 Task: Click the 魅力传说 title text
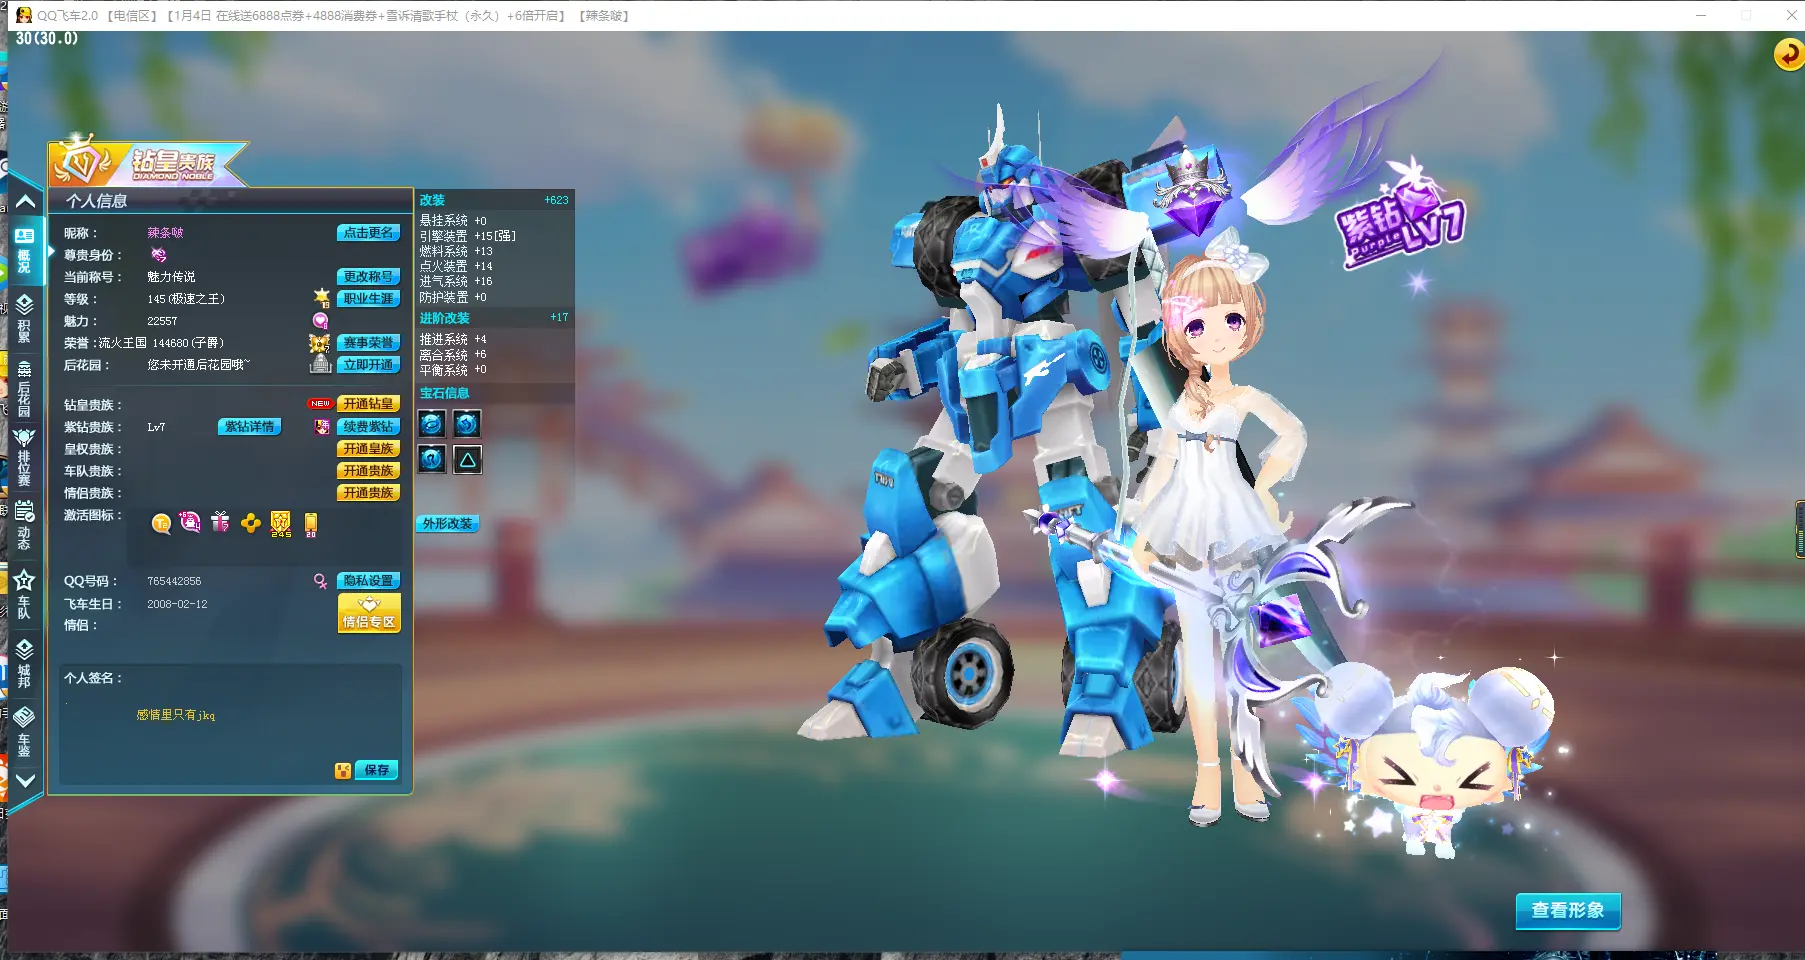171,277
